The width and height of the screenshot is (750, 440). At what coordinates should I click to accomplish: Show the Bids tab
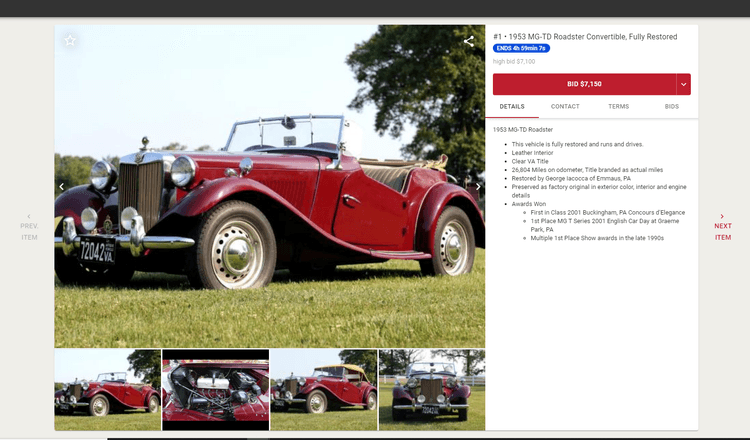coord(672,107)
